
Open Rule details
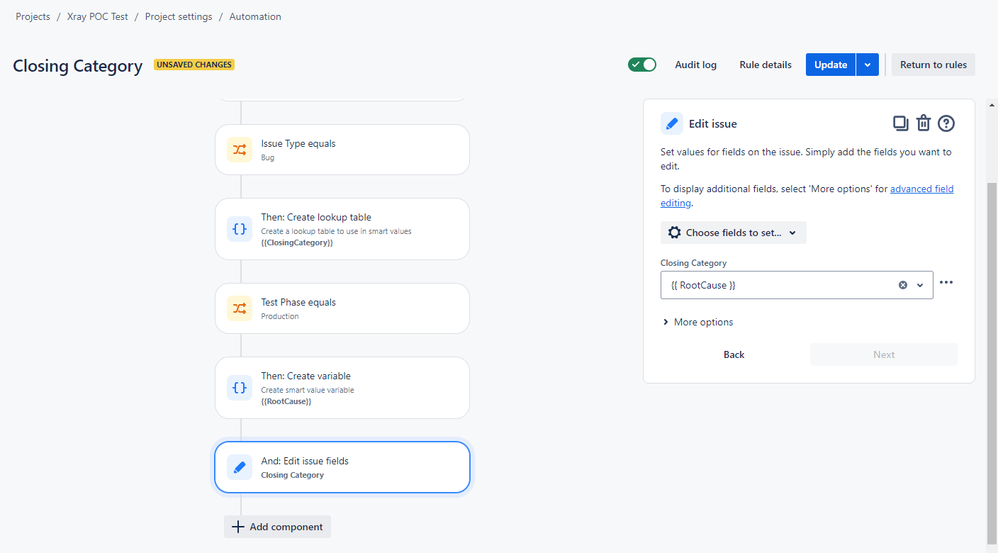pos(765,65)
